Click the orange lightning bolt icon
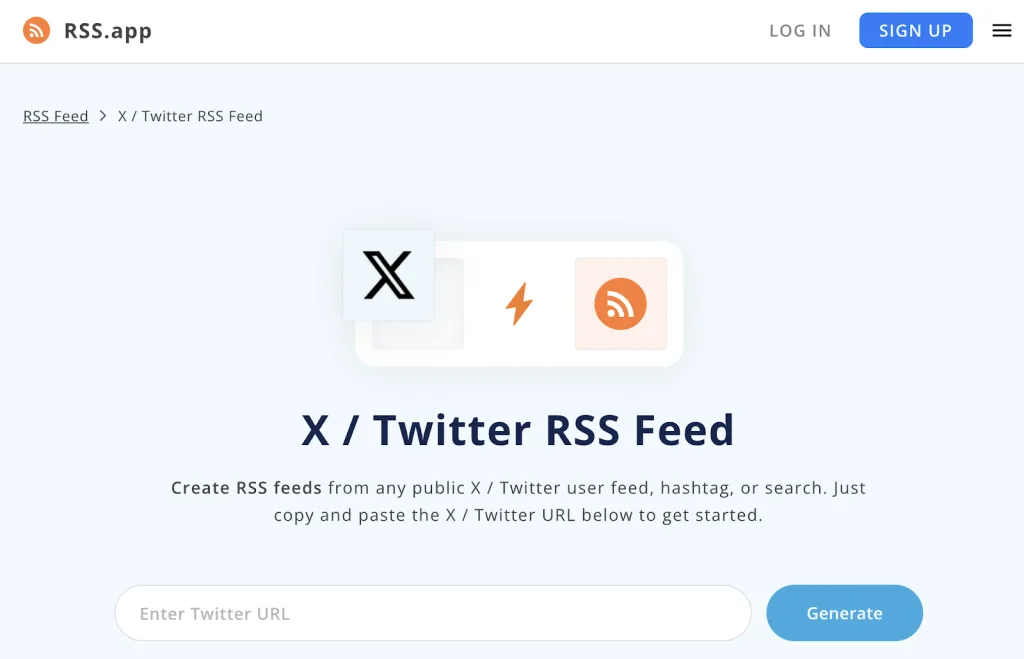The width and height of the screenshot is (1024, 659). pyautogui.click(x=519, y=303)
